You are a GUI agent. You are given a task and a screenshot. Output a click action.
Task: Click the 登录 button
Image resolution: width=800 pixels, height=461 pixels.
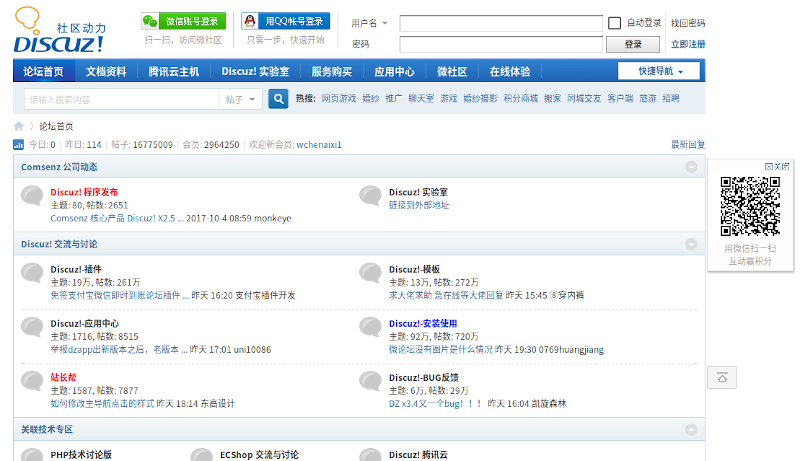[x=633, y=44]
